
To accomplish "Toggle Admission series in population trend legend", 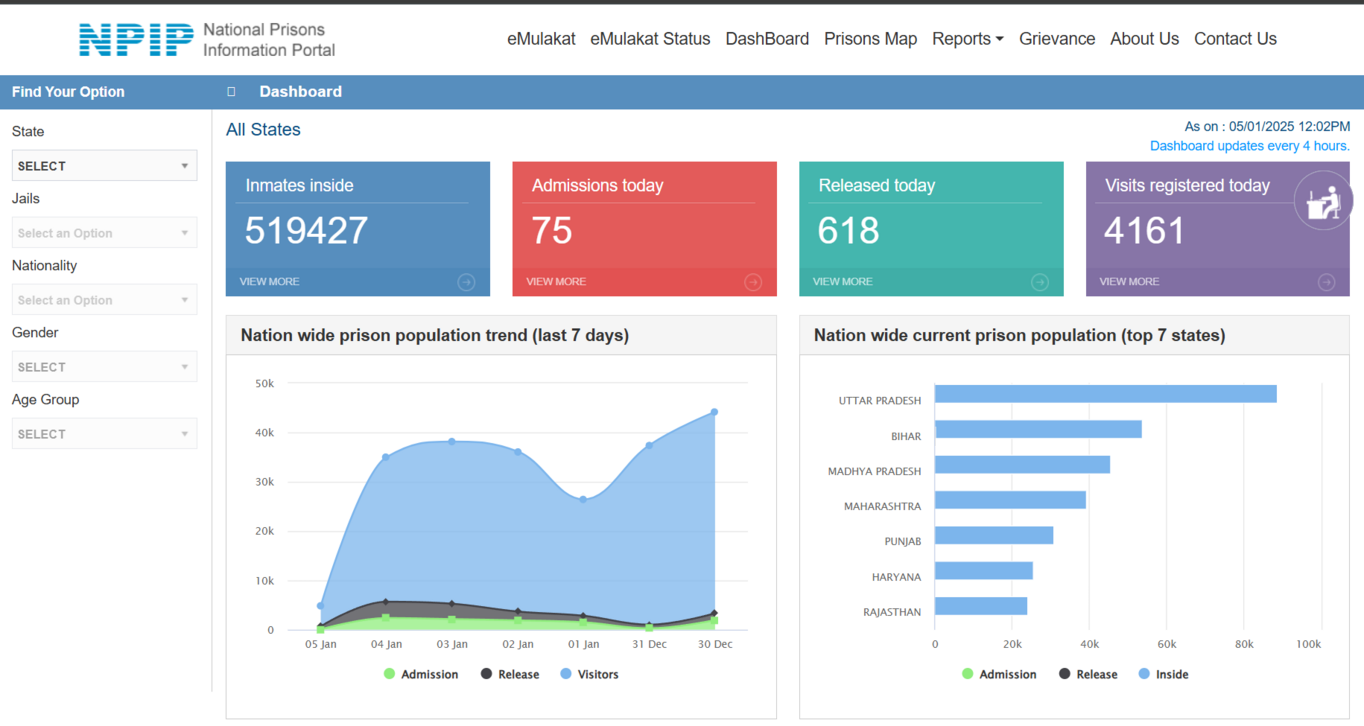I will pos(421,674).
